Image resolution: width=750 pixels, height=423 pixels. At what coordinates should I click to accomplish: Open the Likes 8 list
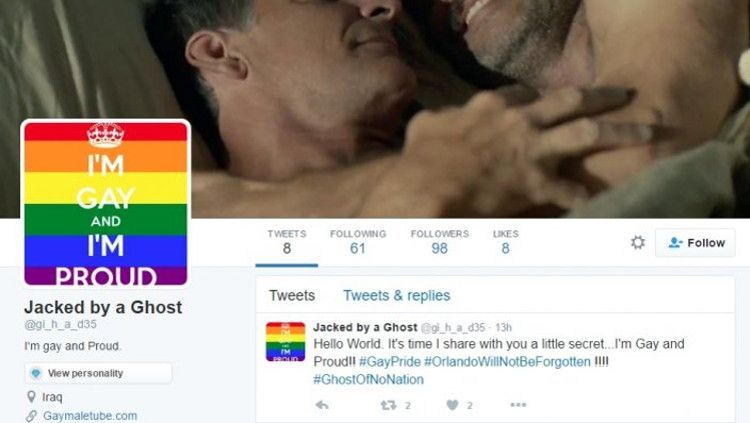pyautogui.click(x=506, y=242)
